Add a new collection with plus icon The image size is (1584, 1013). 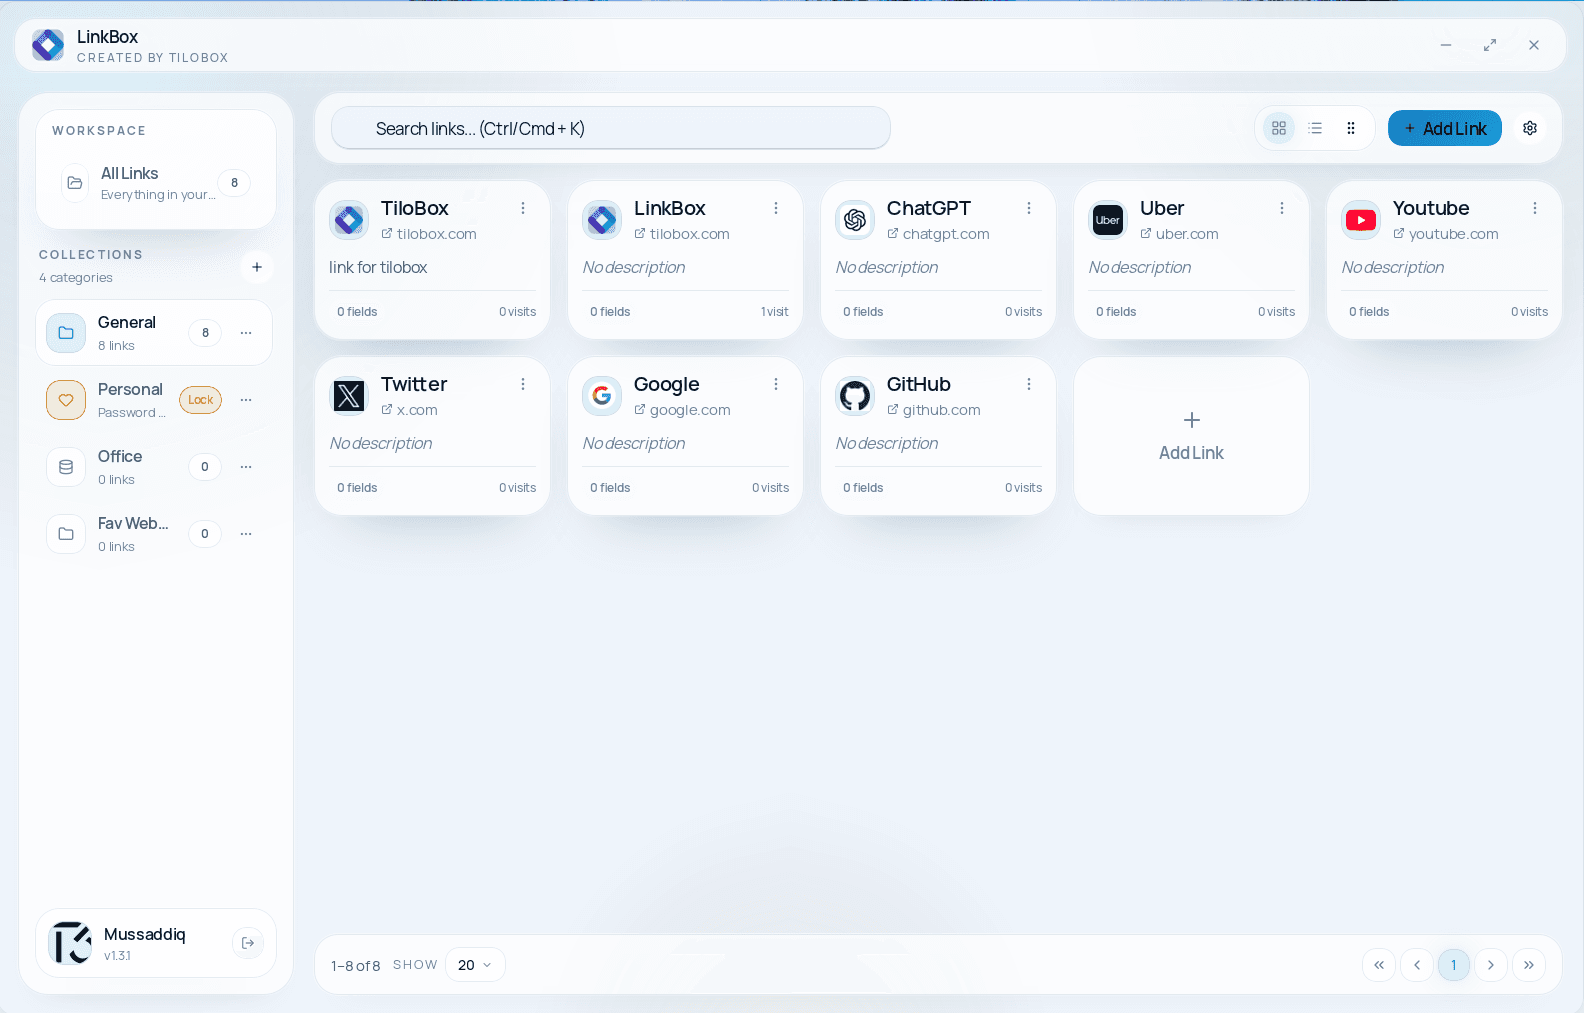pos(257,267)
